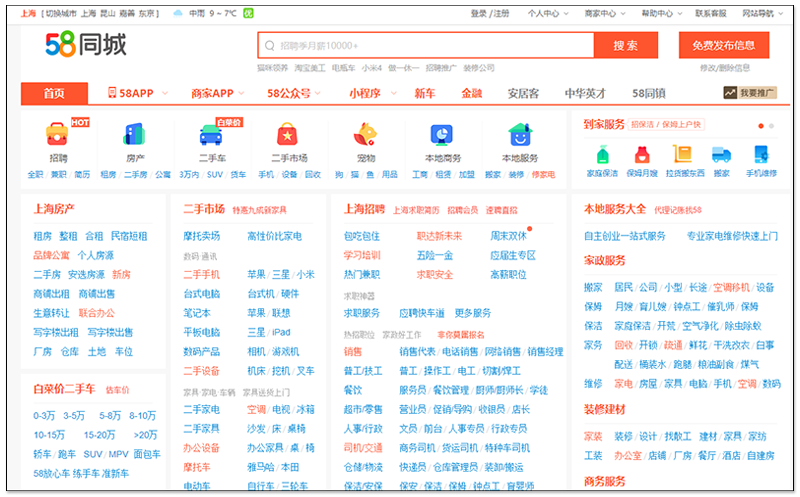Expand the 小程序 menu chevron
Image resolution: width=800 pixels, height=497 pixels.
(393, 93)
